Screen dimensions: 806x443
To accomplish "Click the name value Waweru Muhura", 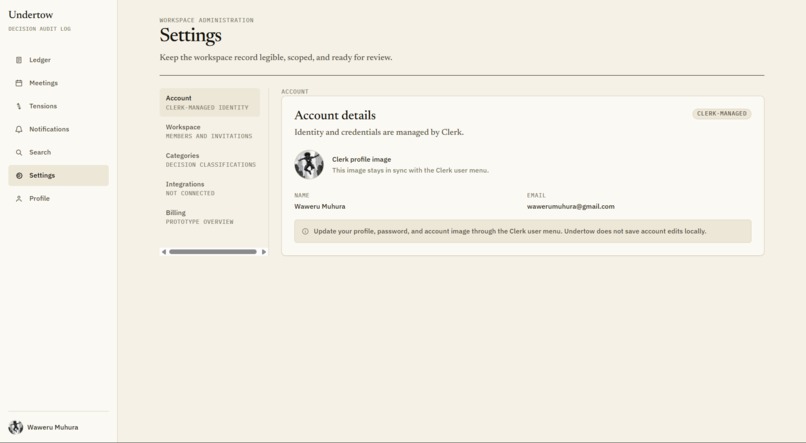I will [x=320, y=207].
